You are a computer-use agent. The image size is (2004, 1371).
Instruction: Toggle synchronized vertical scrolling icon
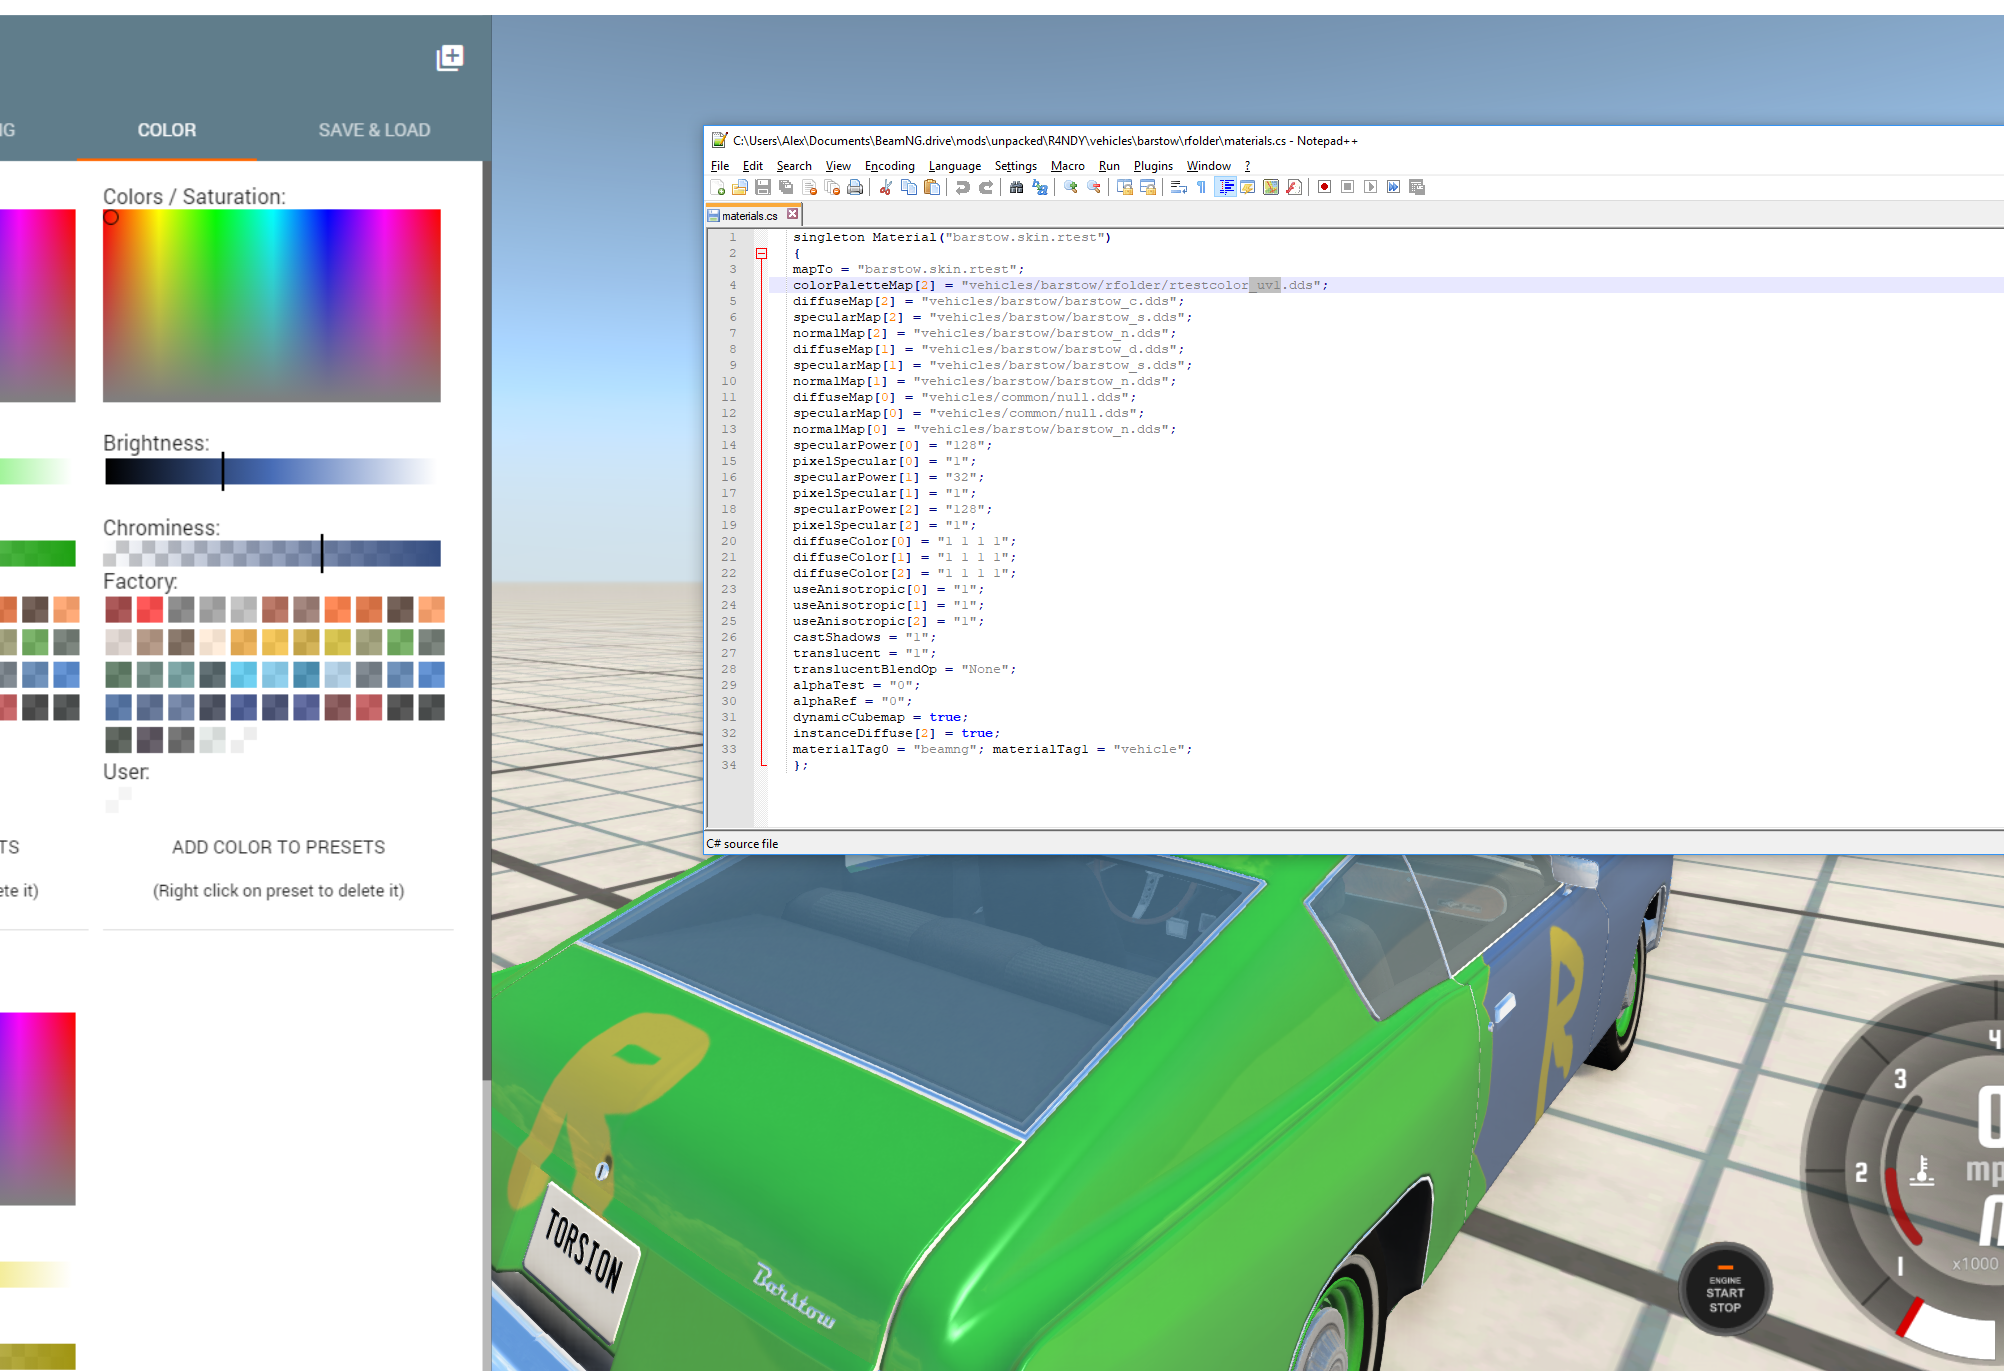click(x=1125, y=187)
